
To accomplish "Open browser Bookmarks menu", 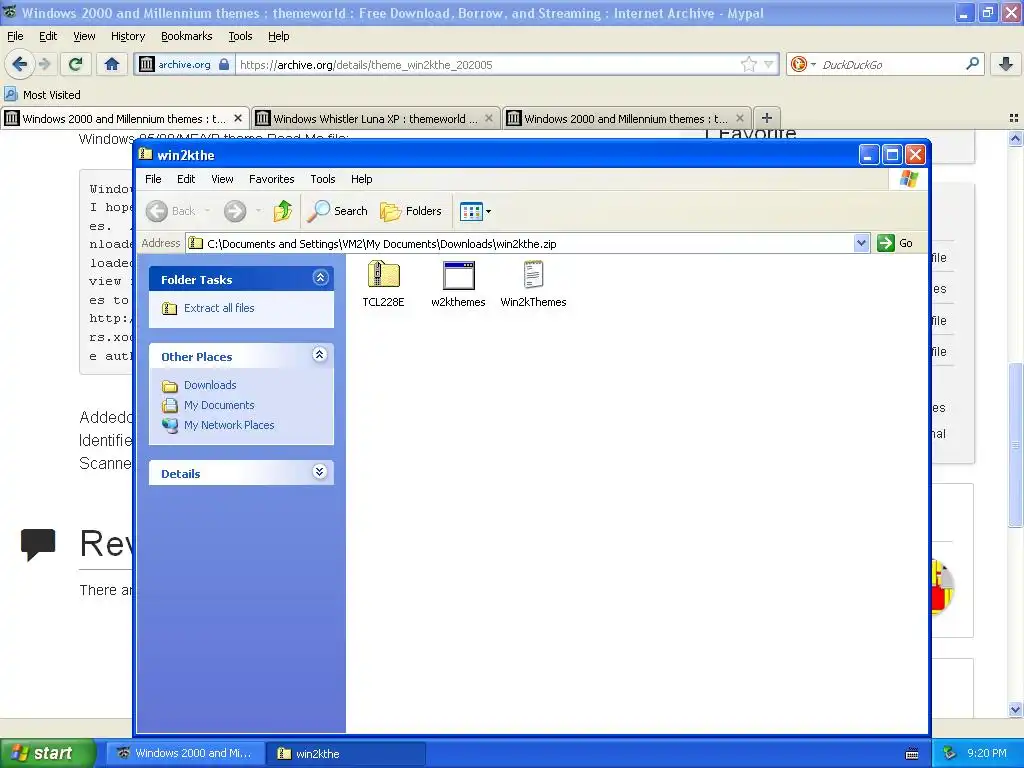I will (x=186, y=37).
